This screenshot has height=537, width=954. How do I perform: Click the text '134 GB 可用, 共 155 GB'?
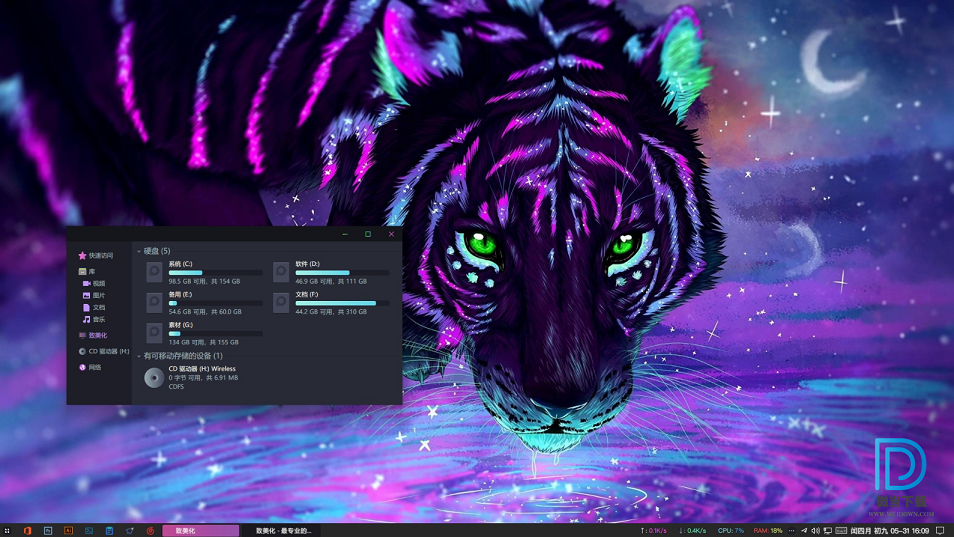pyautogui.click(x=203, y=342)
